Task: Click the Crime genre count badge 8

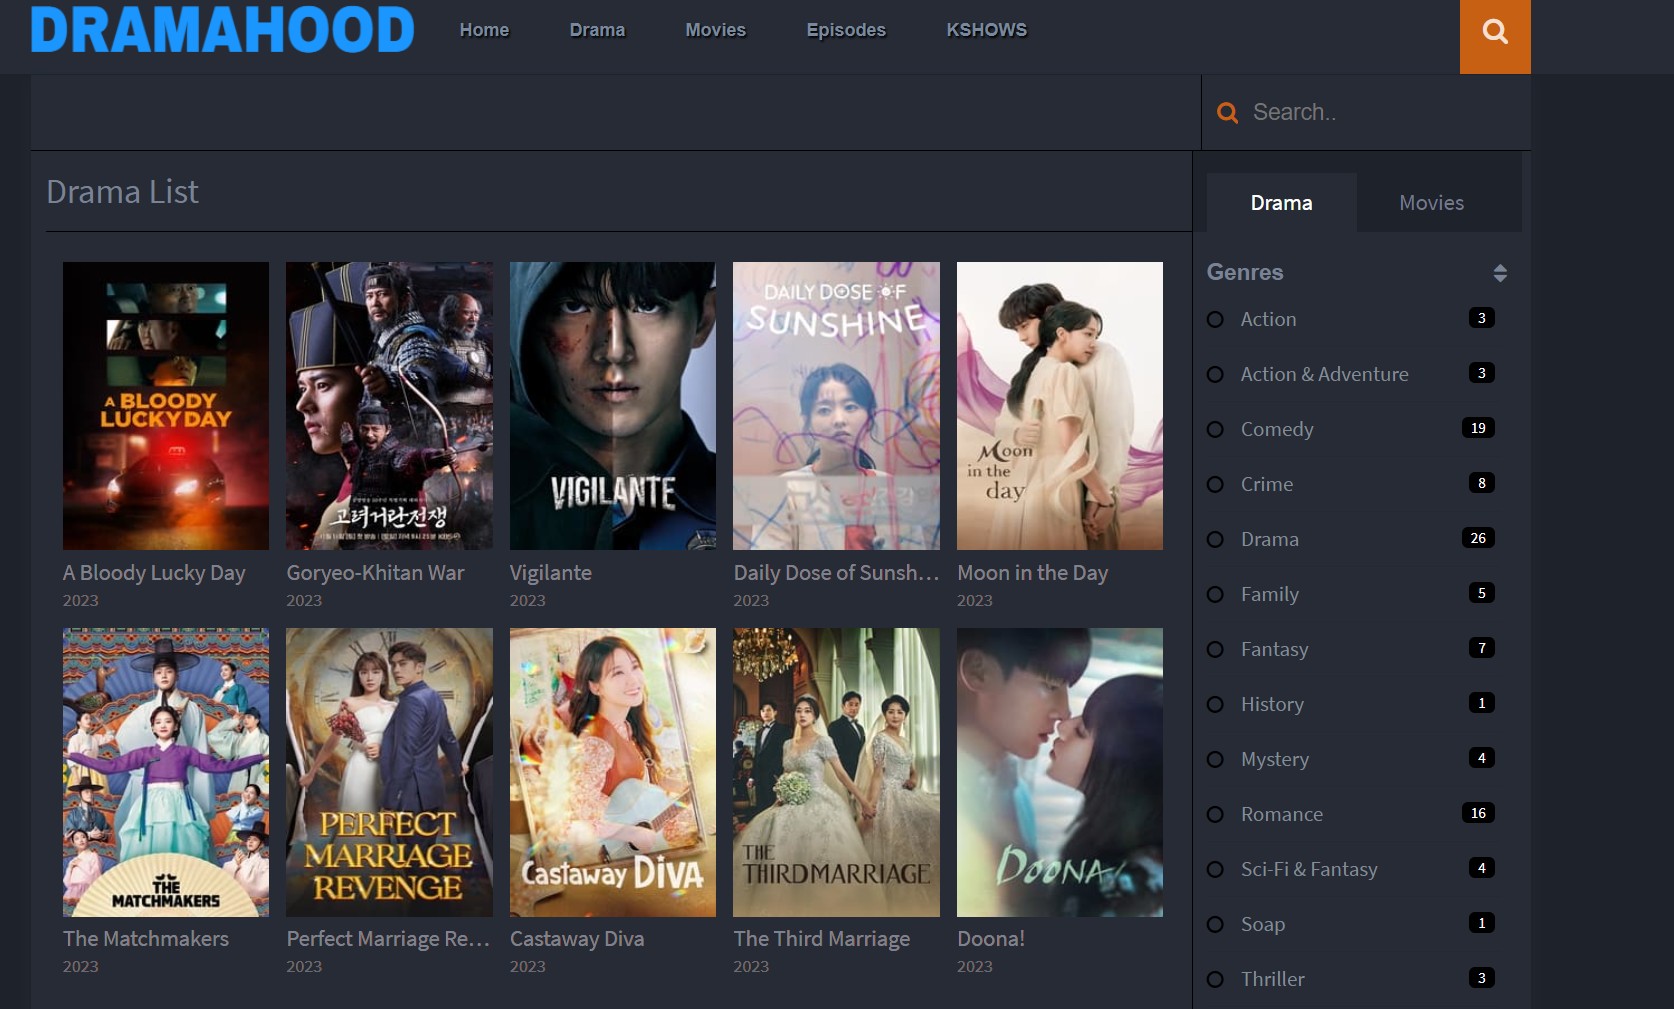Action: coord(1482,483)
